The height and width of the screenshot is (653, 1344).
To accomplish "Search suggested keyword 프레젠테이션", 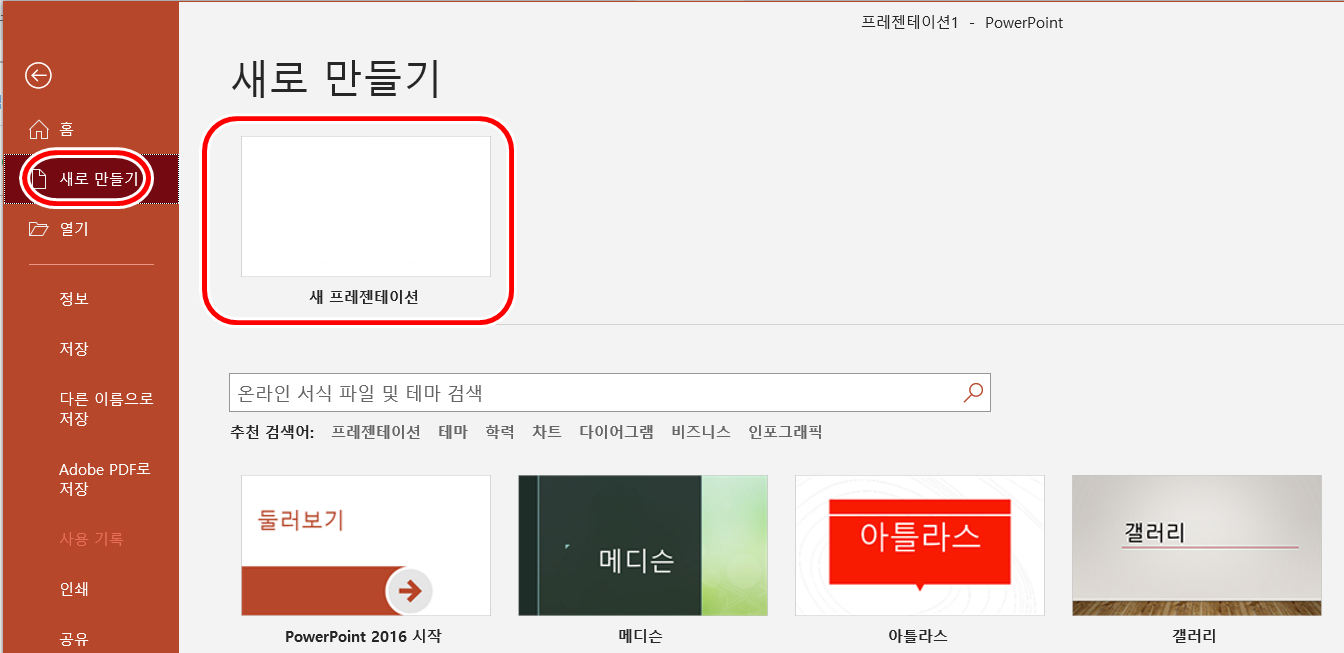I will pos(376,432).
